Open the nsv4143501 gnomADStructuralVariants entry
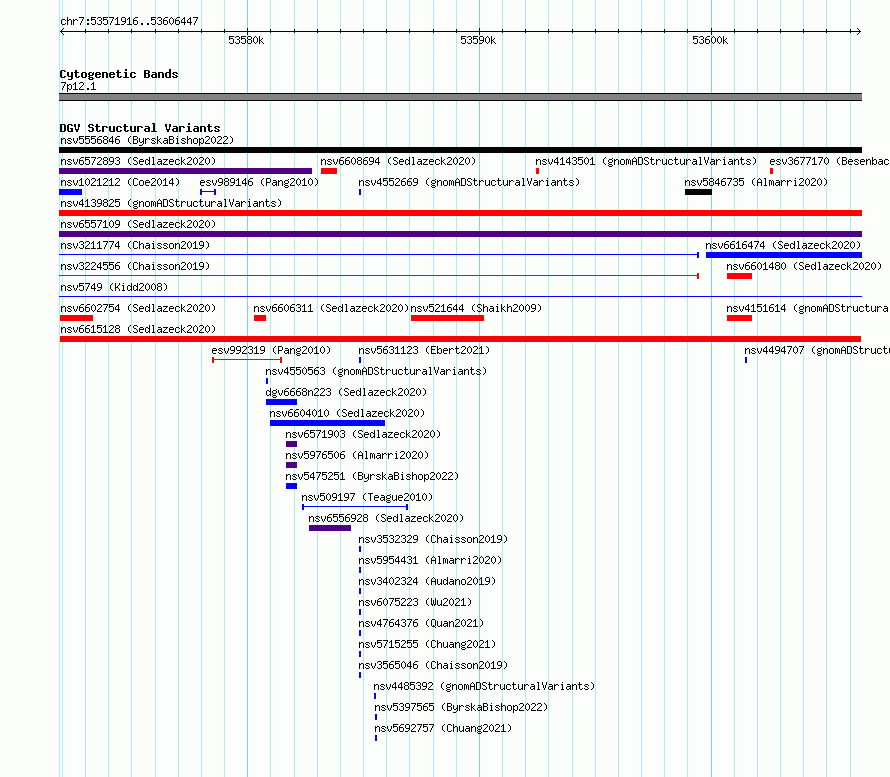890x777 pixels. [646, 161]
